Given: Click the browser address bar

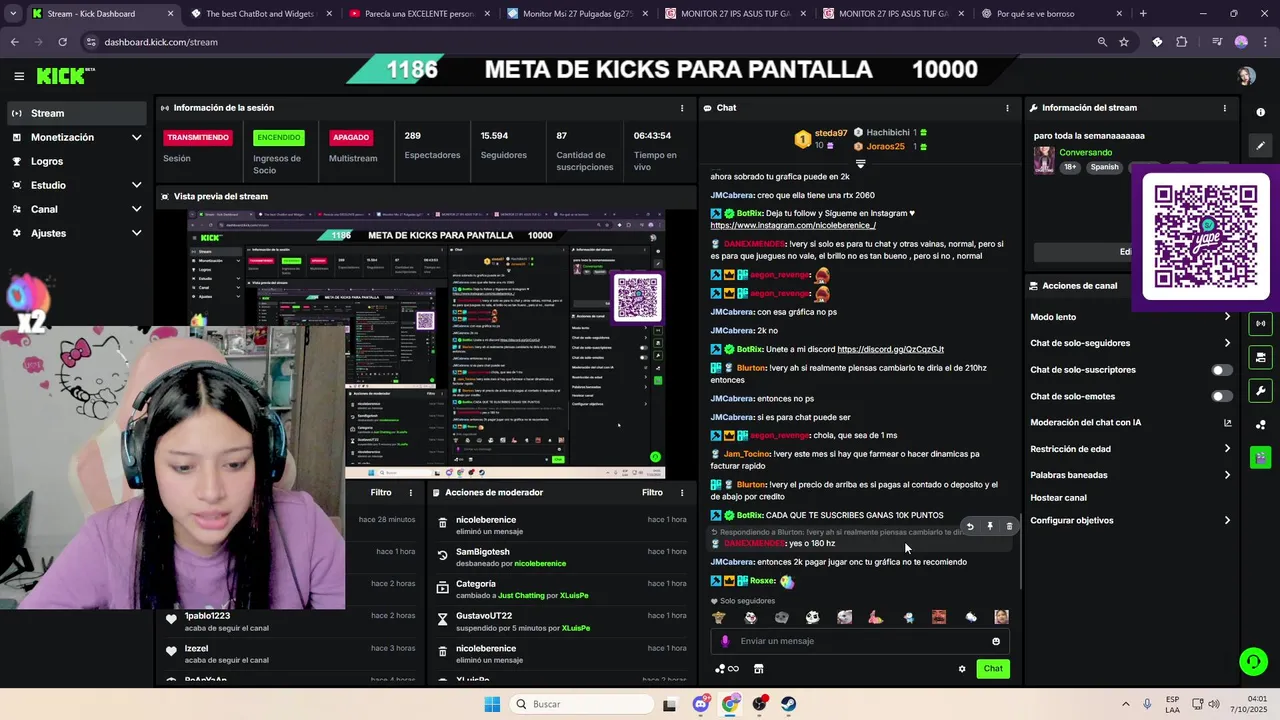Looking at the screenshot, I should click(x=590, y=42).
